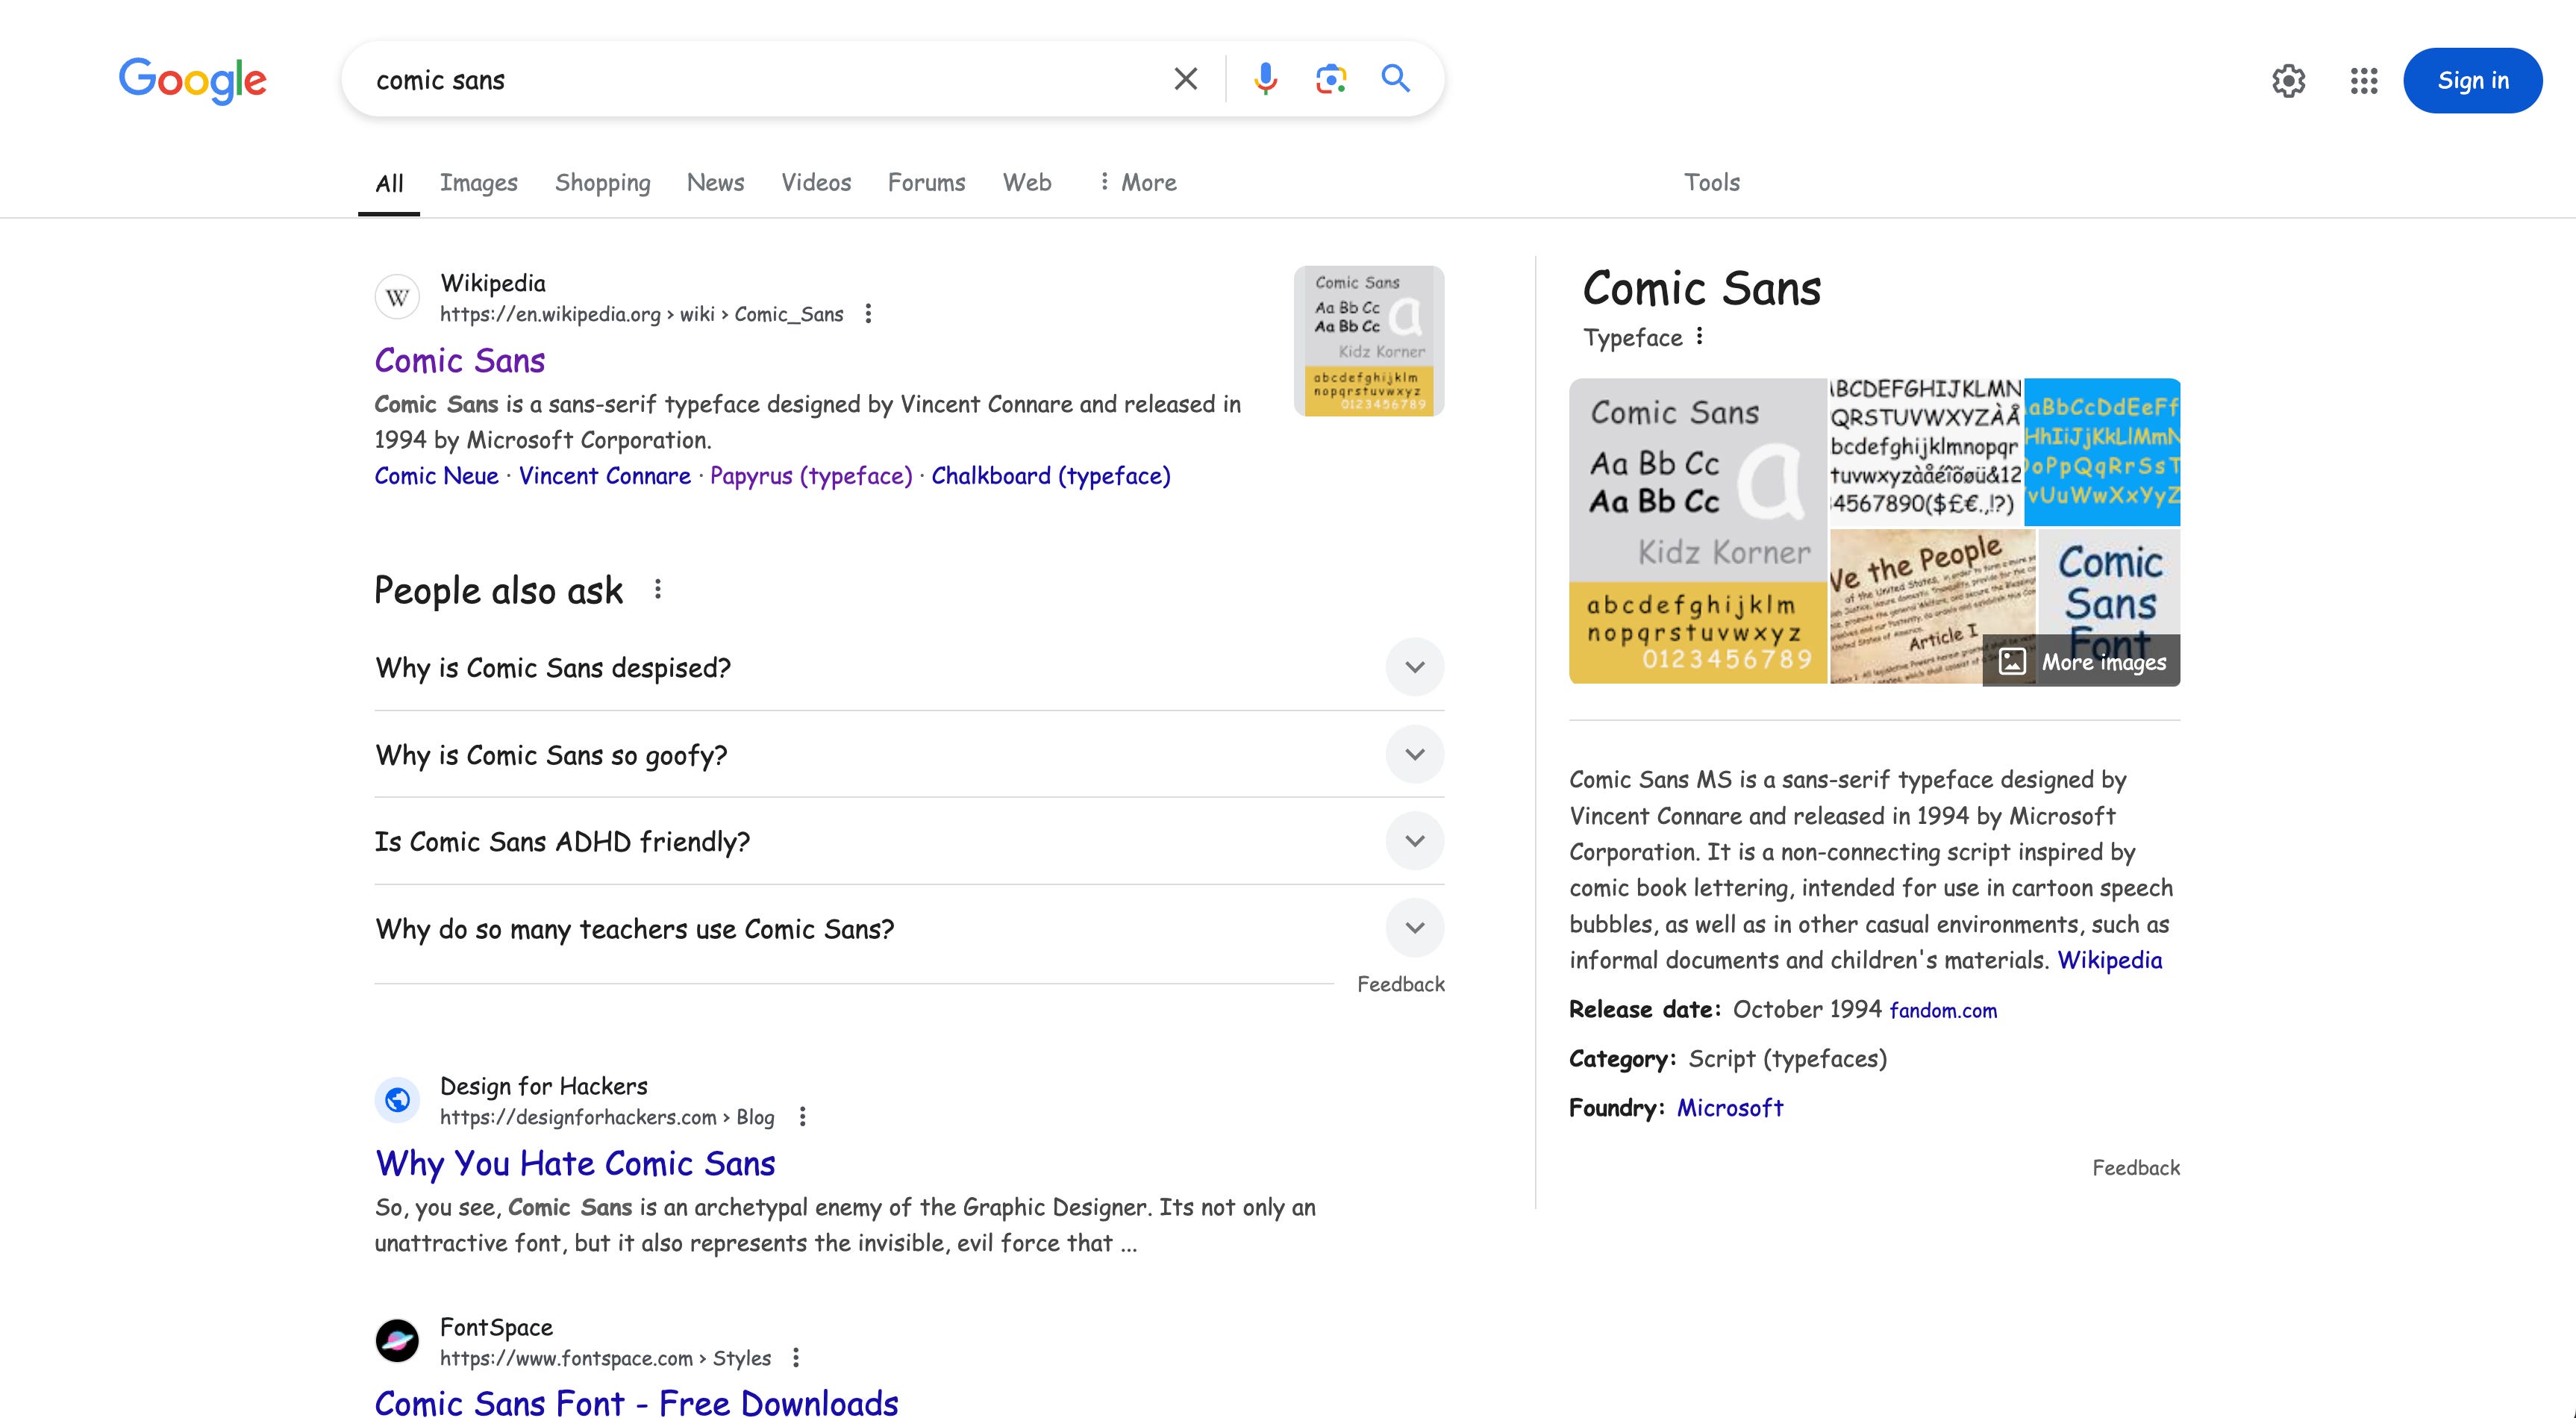Open Google settings gear icon
The width and height of the screenshot is (2576, 1418).
tap(2288, 81)
